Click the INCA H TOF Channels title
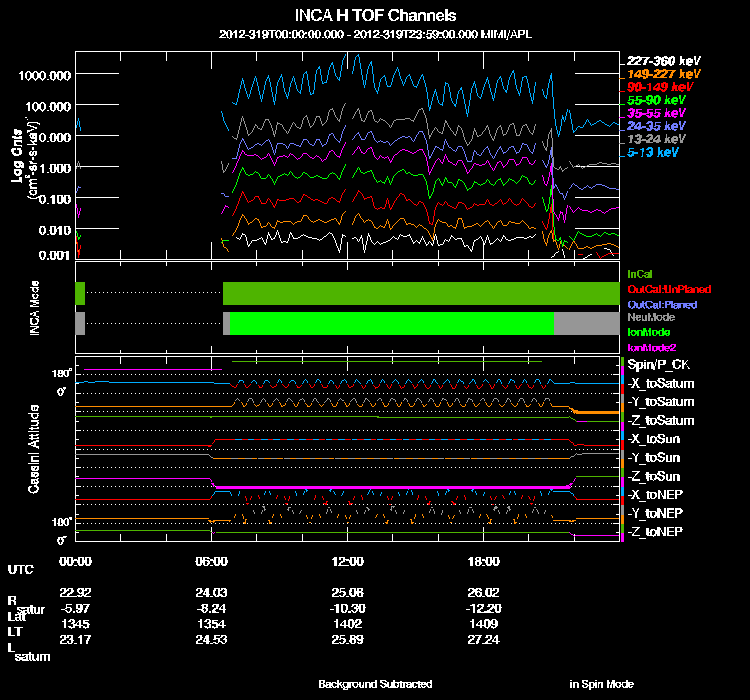 point(375,16)
